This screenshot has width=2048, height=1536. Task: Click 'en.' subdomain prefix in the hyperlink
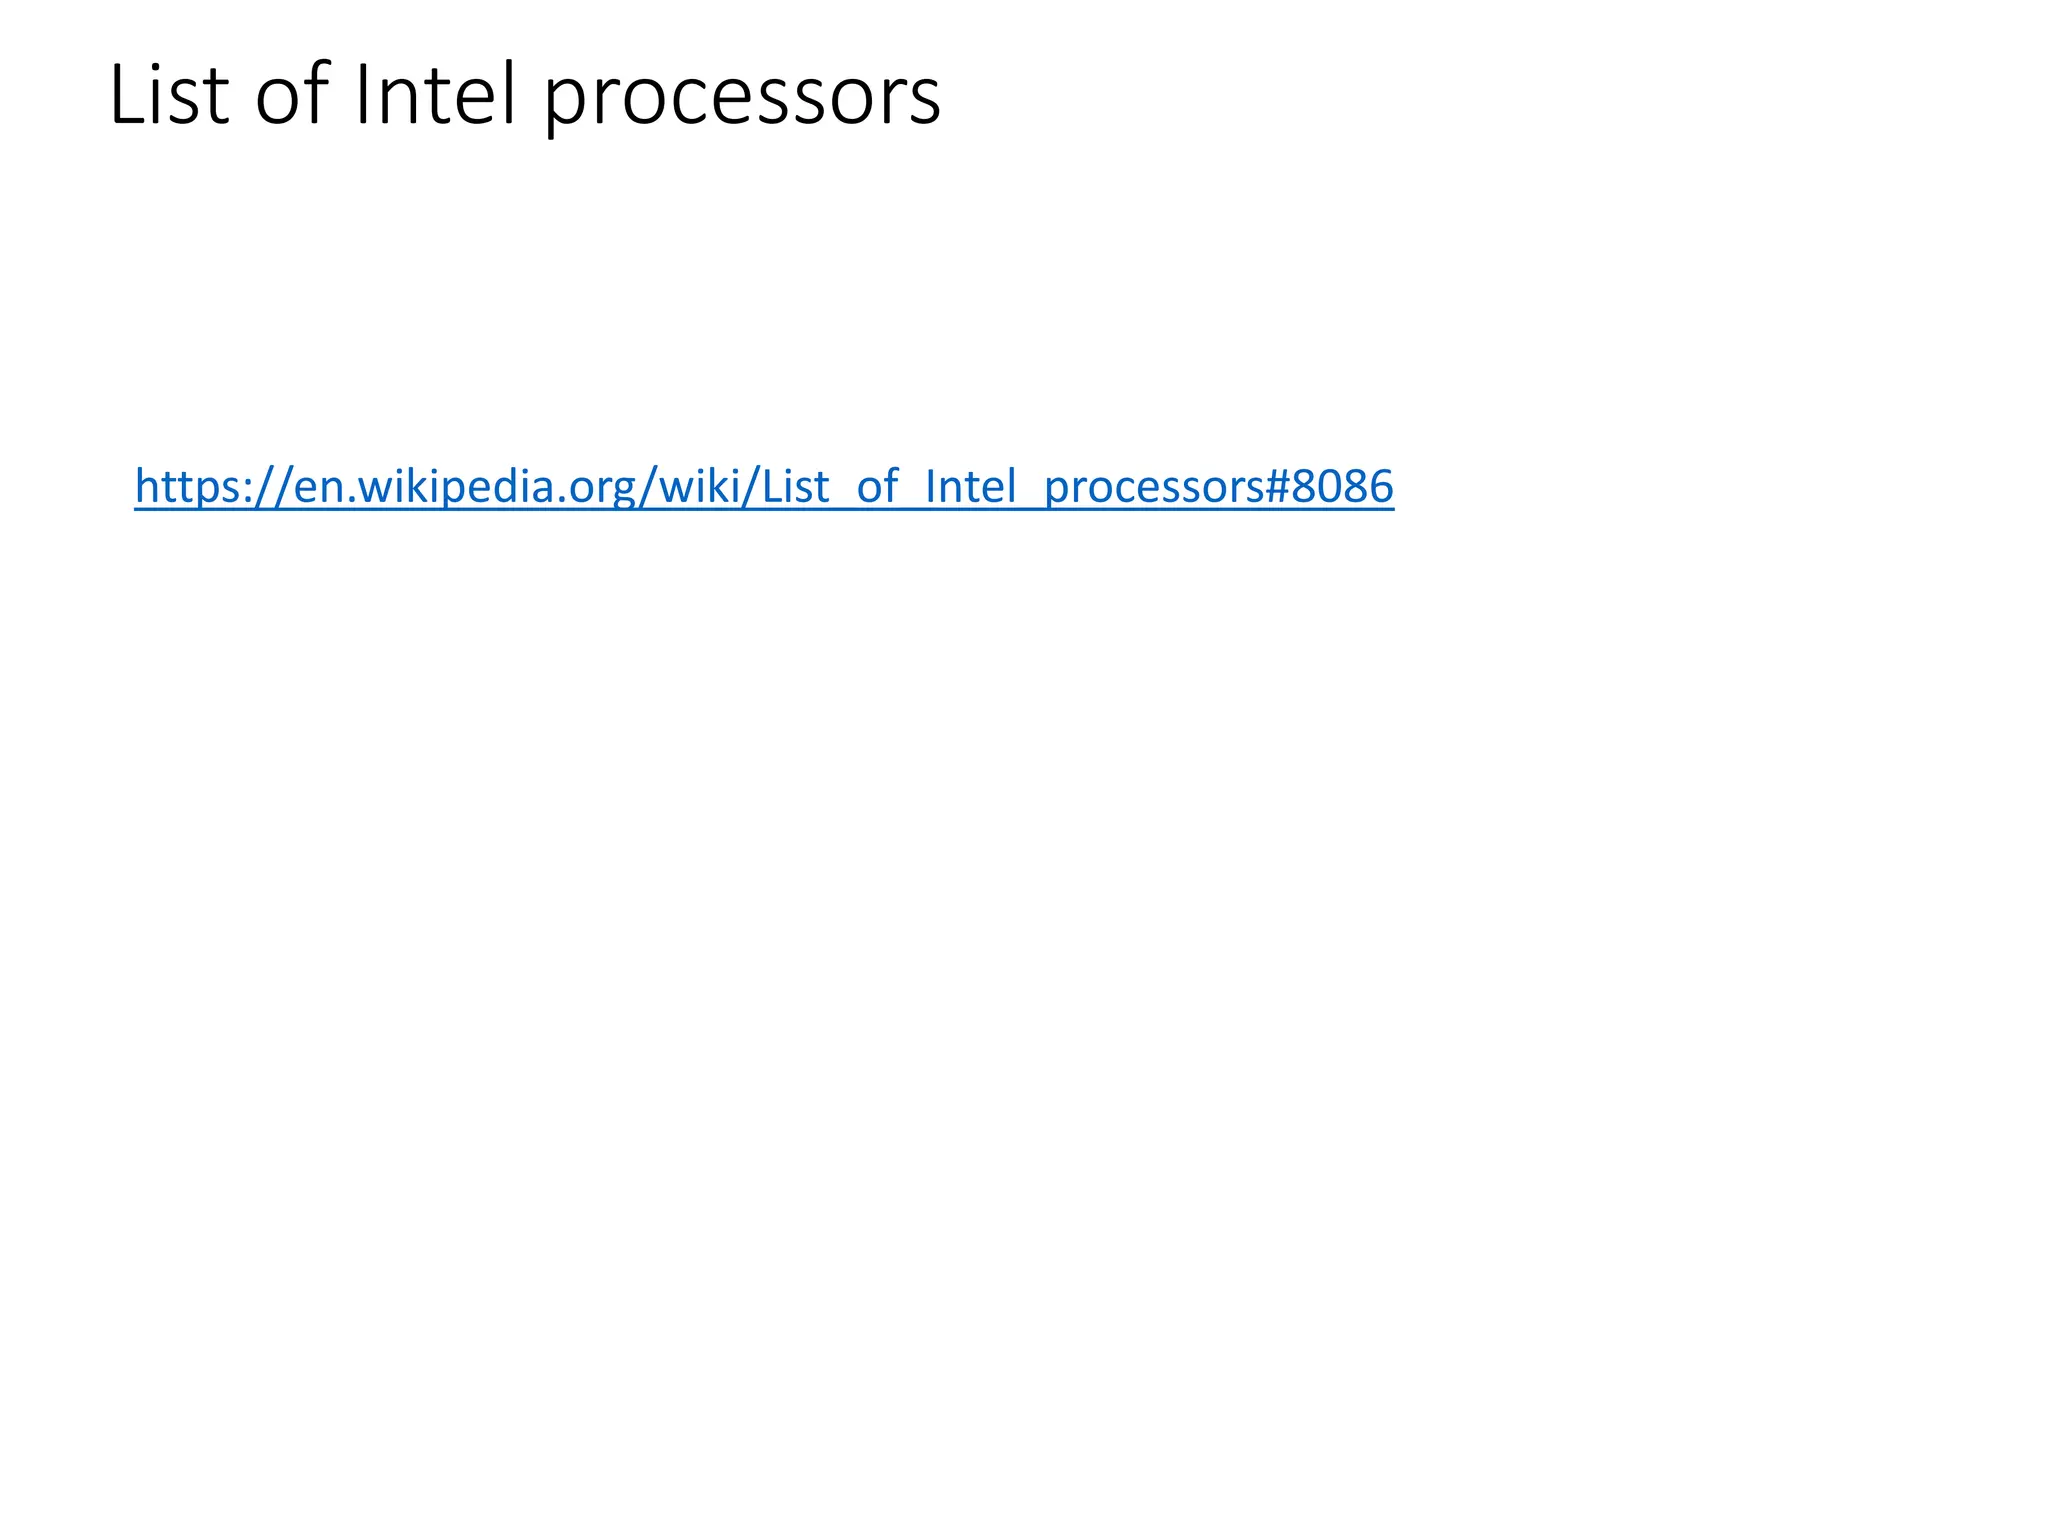[320, 489]
